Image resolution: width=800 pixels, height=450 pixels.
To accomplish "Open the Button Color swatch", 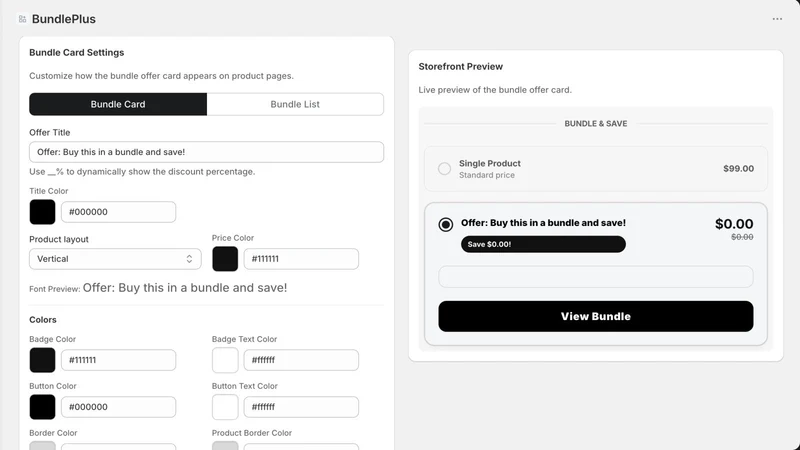I will 42,407.
